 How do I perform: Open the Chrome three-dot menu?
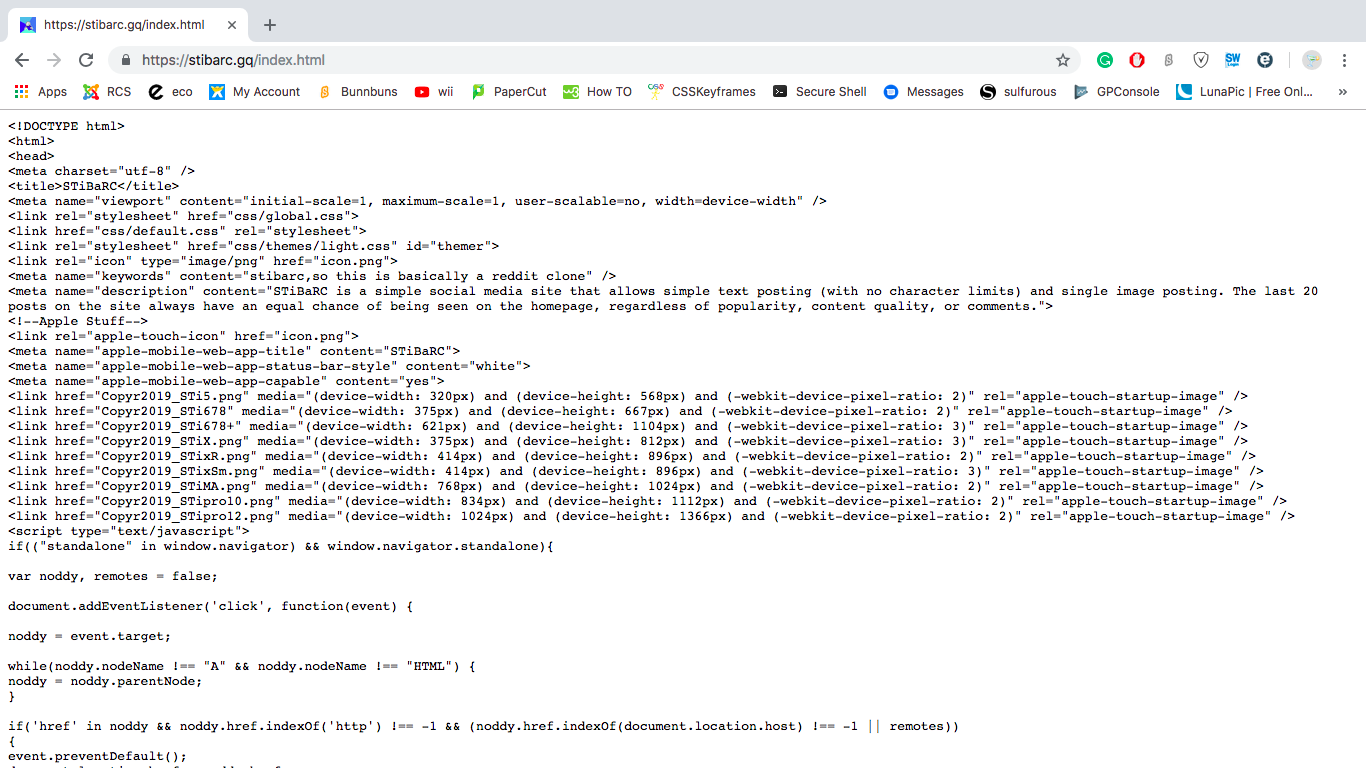[1345, 60]
